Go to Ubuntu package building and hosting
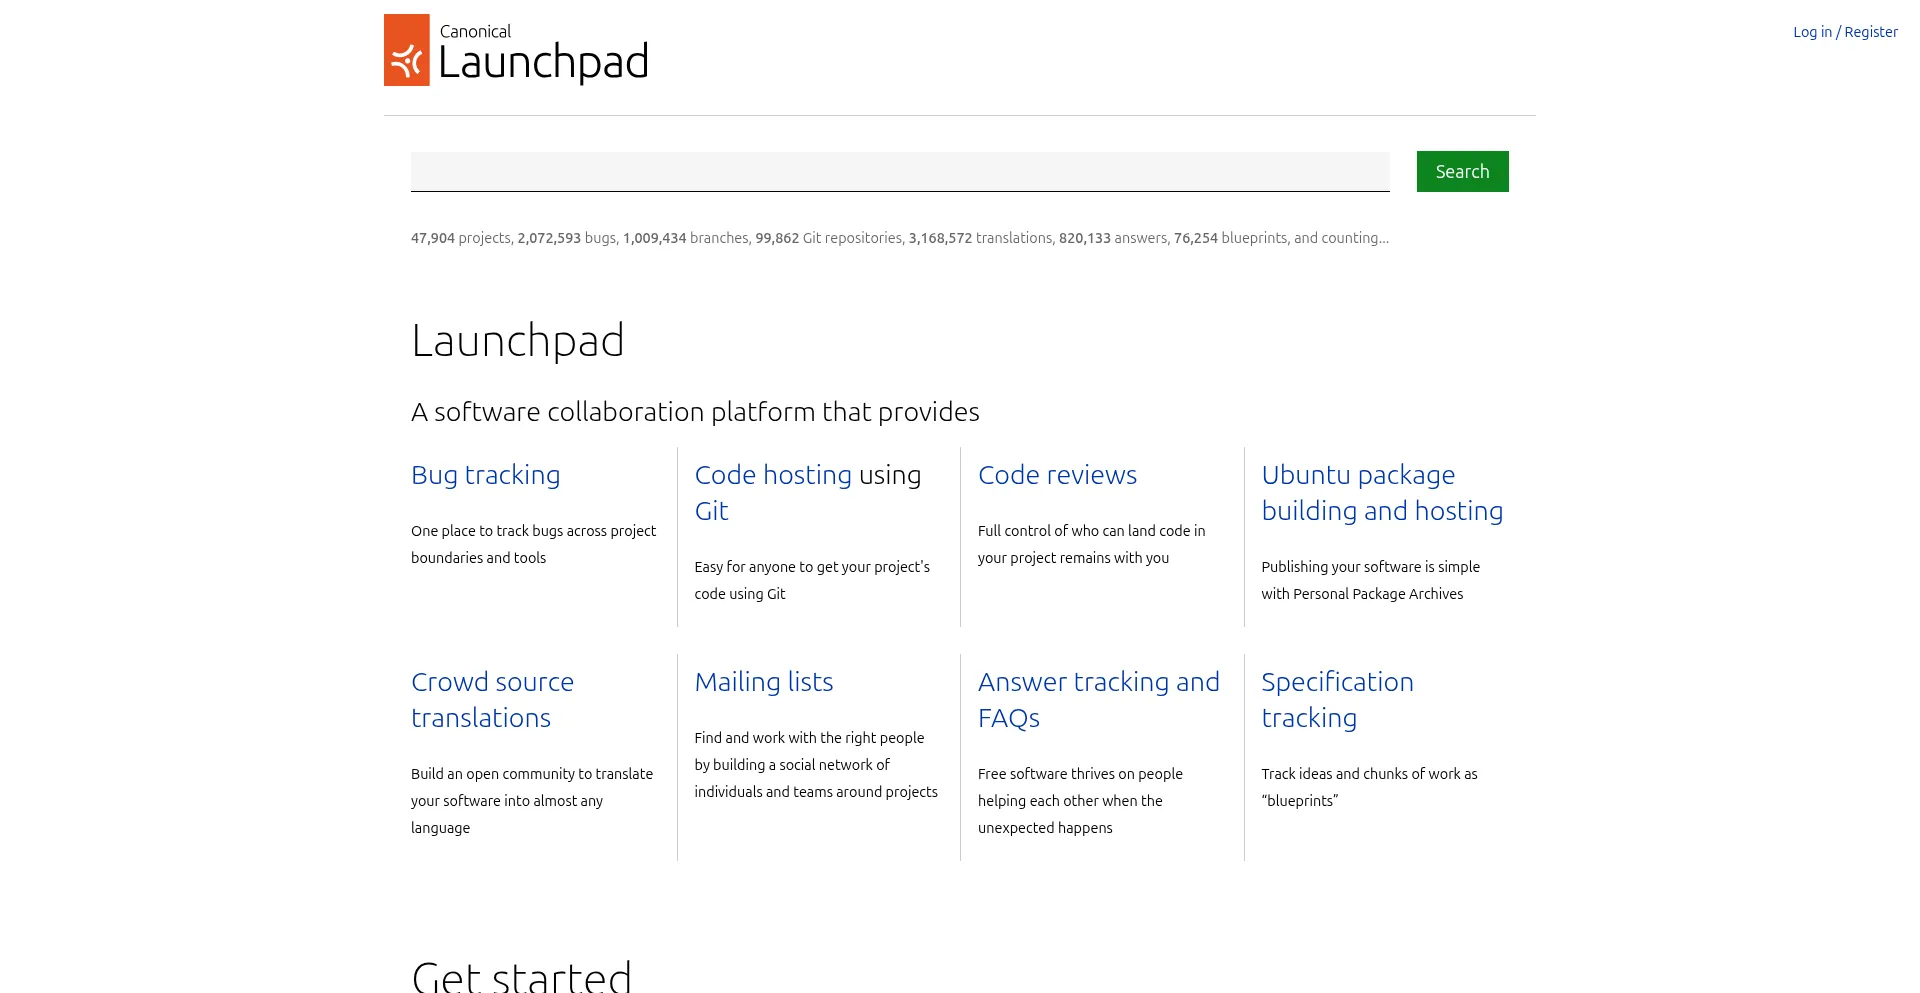Image resolution: width=1920 pixels, height=993 pixels. click(x=1381, y=493)
